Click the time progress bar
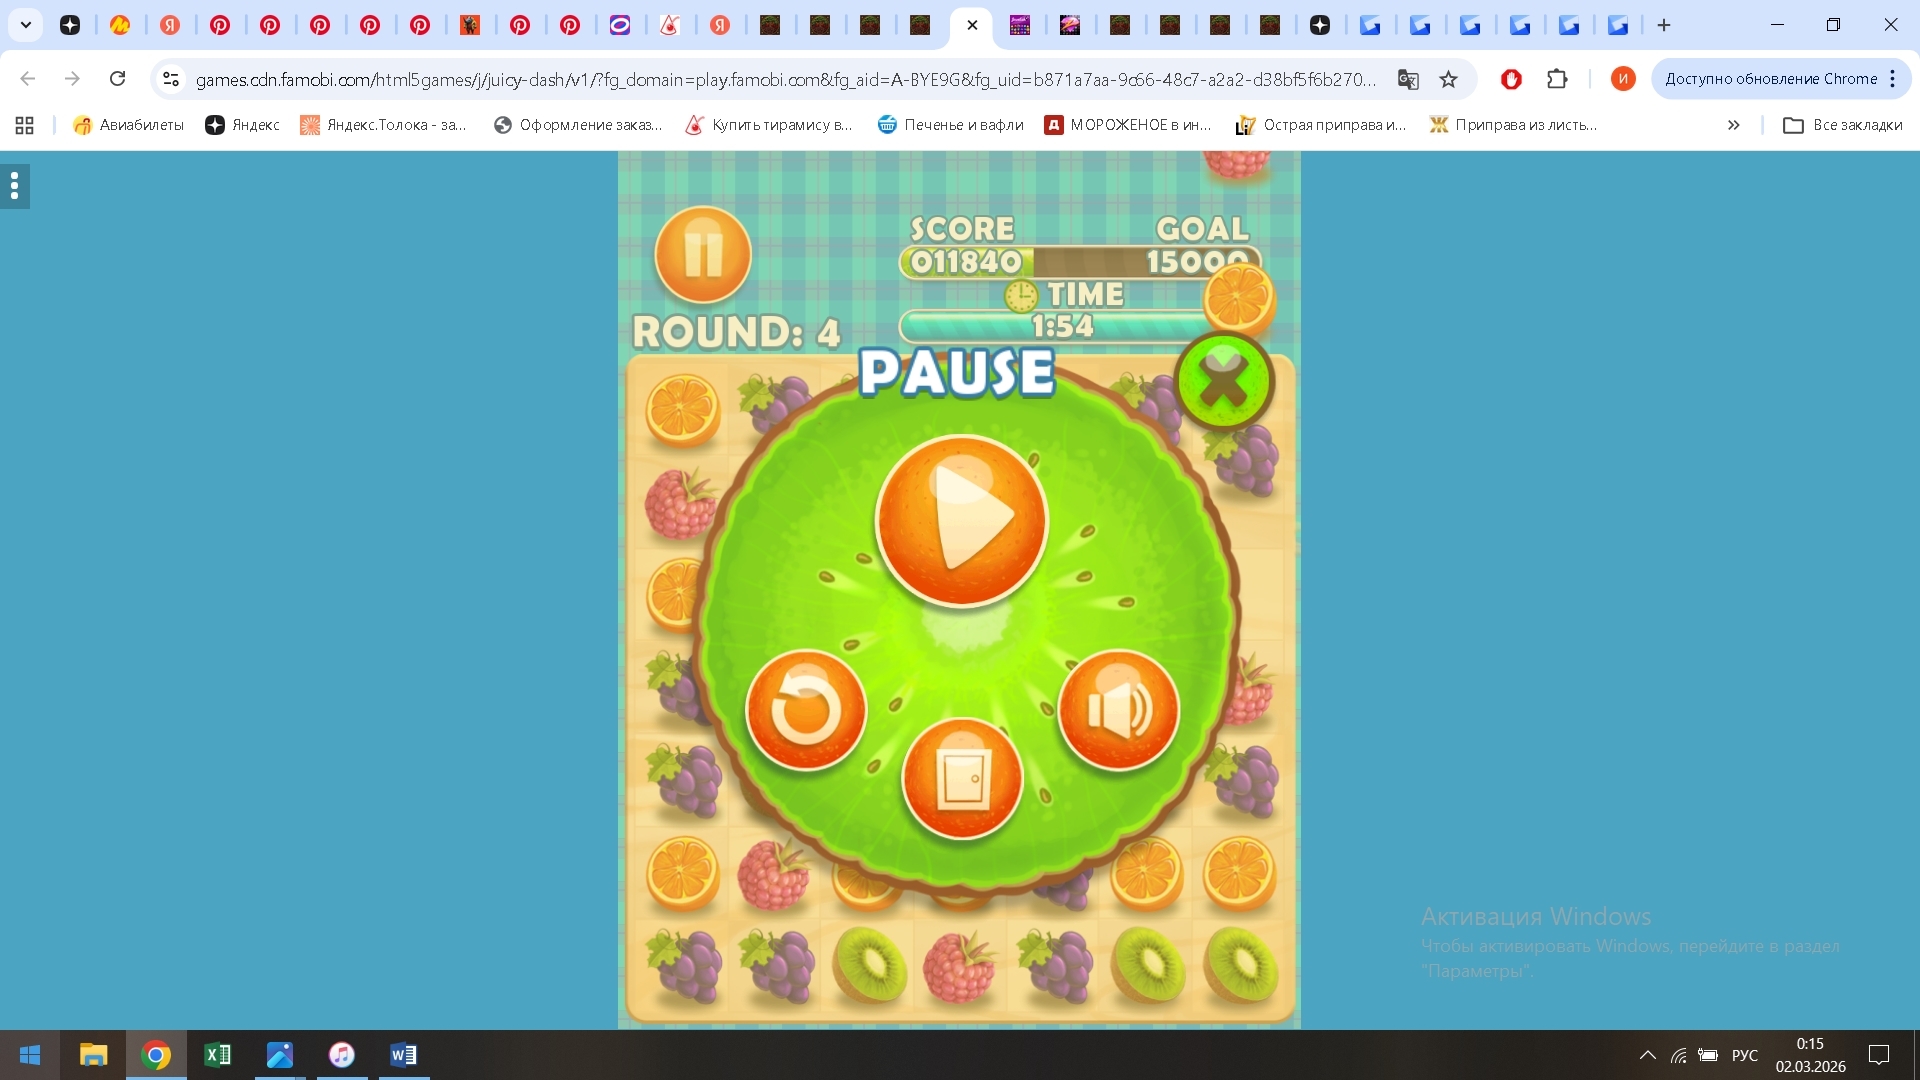 (x=1060, y=326)
